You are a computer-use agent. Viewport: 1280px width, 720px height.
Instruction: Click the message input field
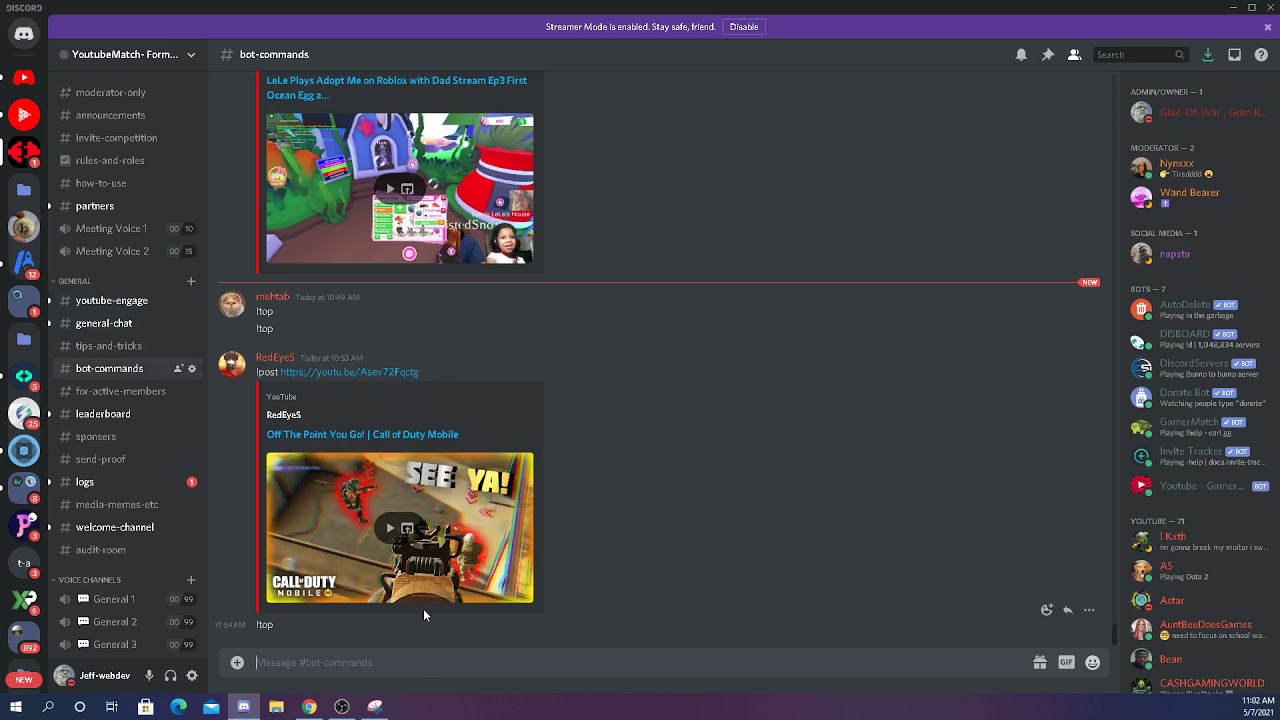click(640, 662)
